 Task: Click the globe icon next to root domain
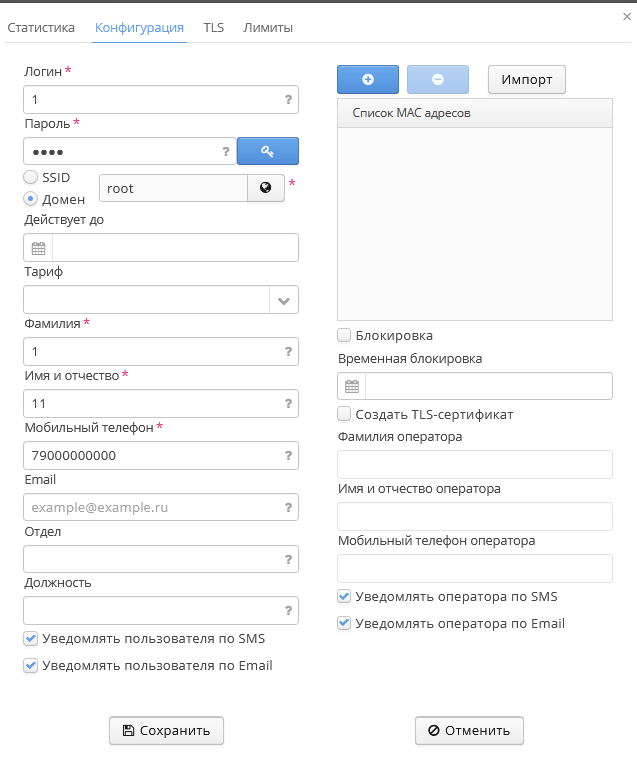pos(265,188)
